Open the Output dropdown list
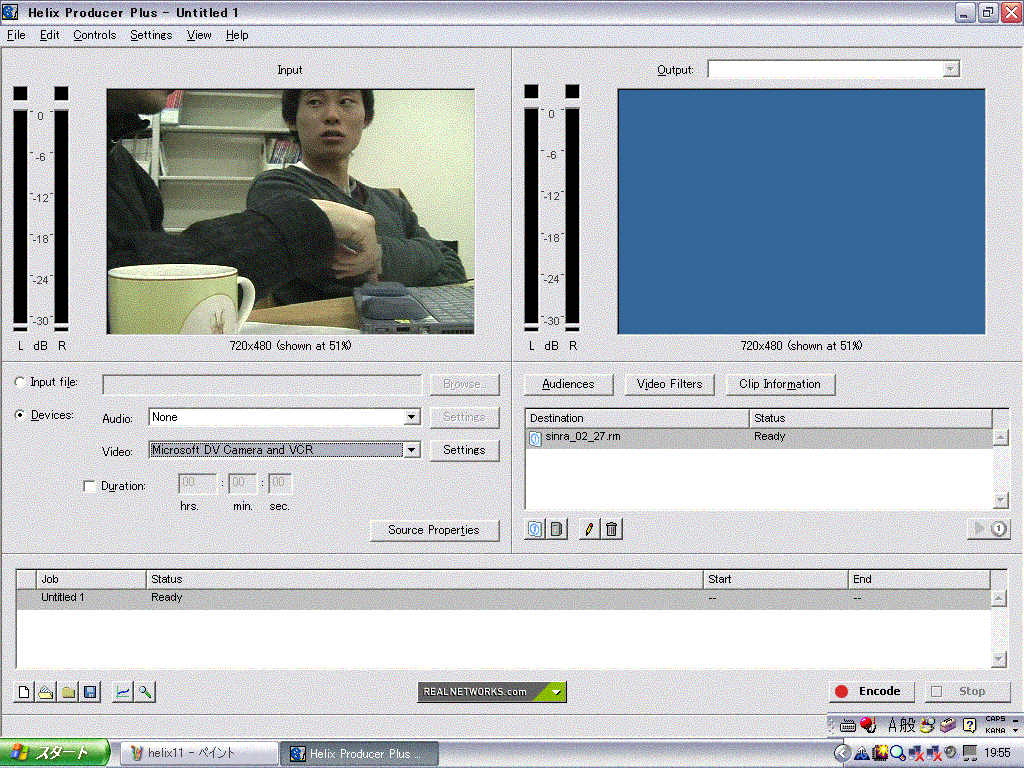Screen dimensions: 1024x768 [x=951, y=69]
